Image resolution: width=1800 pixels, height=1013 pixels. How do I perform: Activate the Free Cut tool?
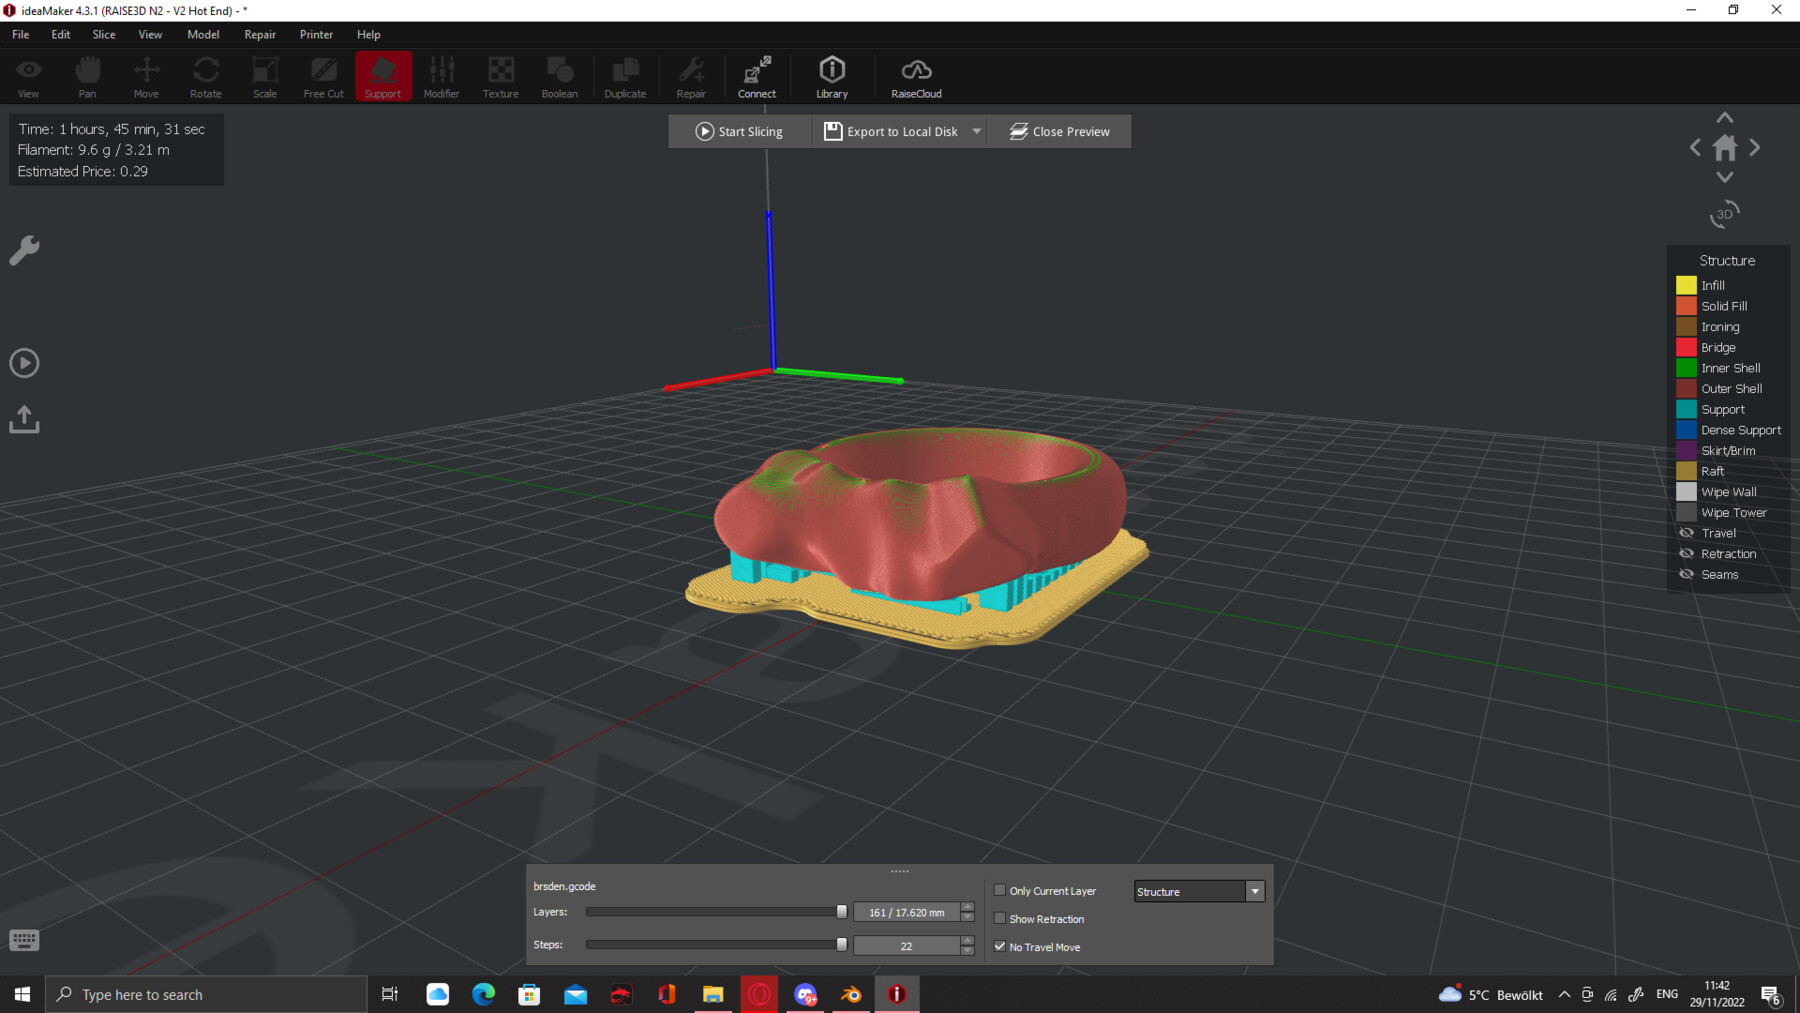322,75
